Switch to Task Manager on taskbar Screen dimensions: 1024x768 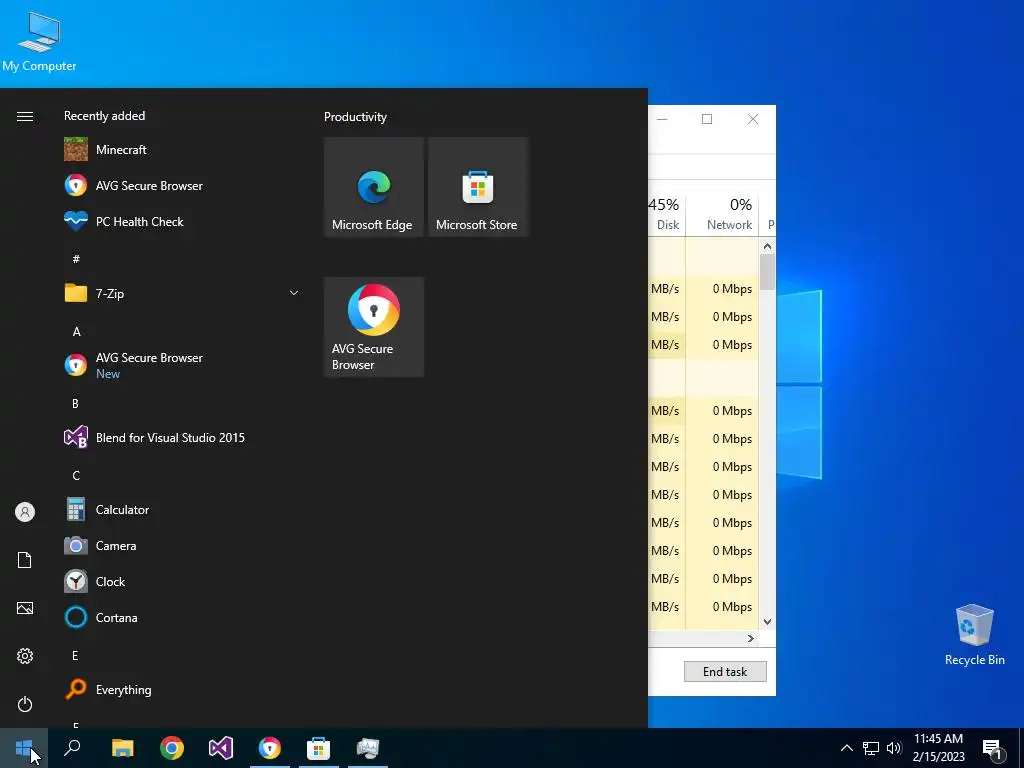(368, 748)
